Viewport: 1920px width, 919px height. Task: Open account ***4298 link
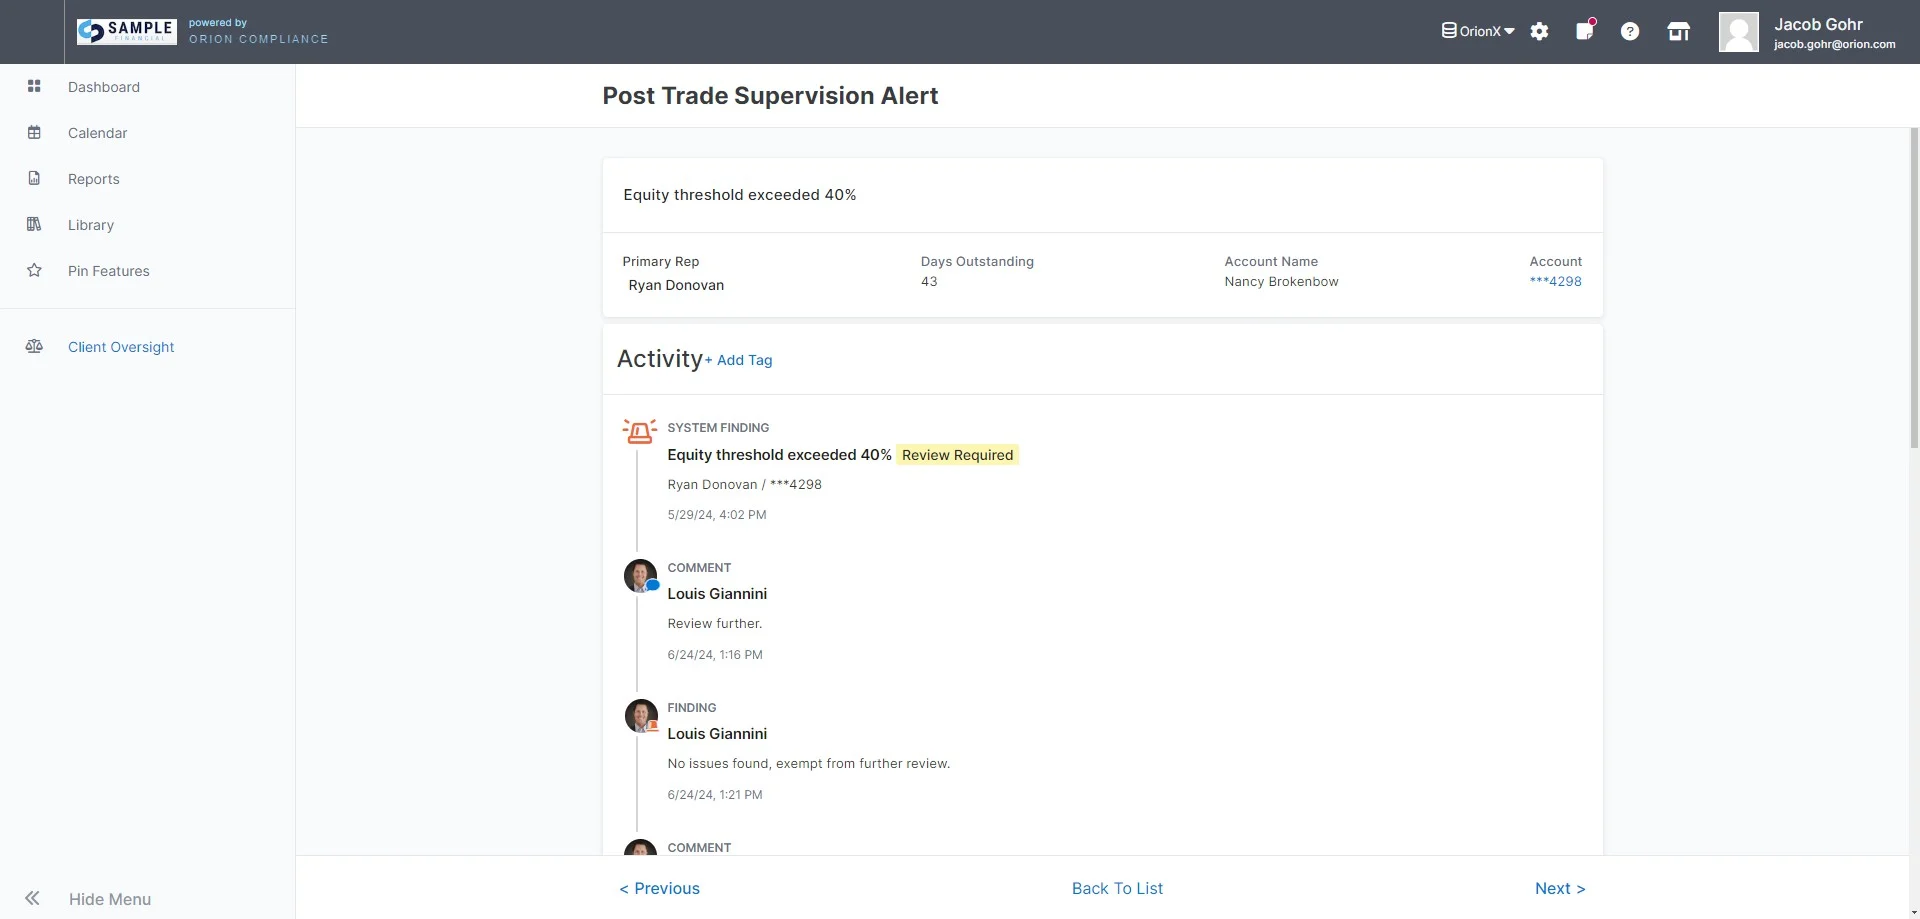point(1555,282)
